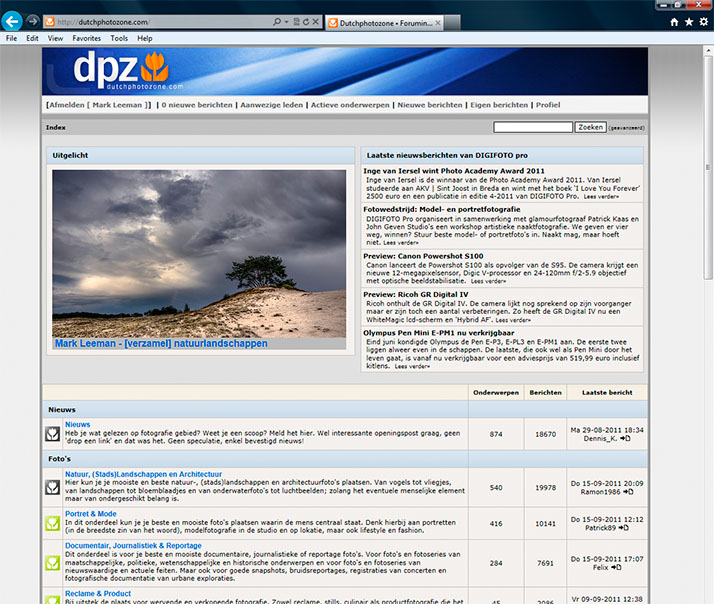The height and width of the screenshot is (604, 714).
Task: Open Mark Leeman natuurlandschappen caption link
Action: (x=161, y=343)
